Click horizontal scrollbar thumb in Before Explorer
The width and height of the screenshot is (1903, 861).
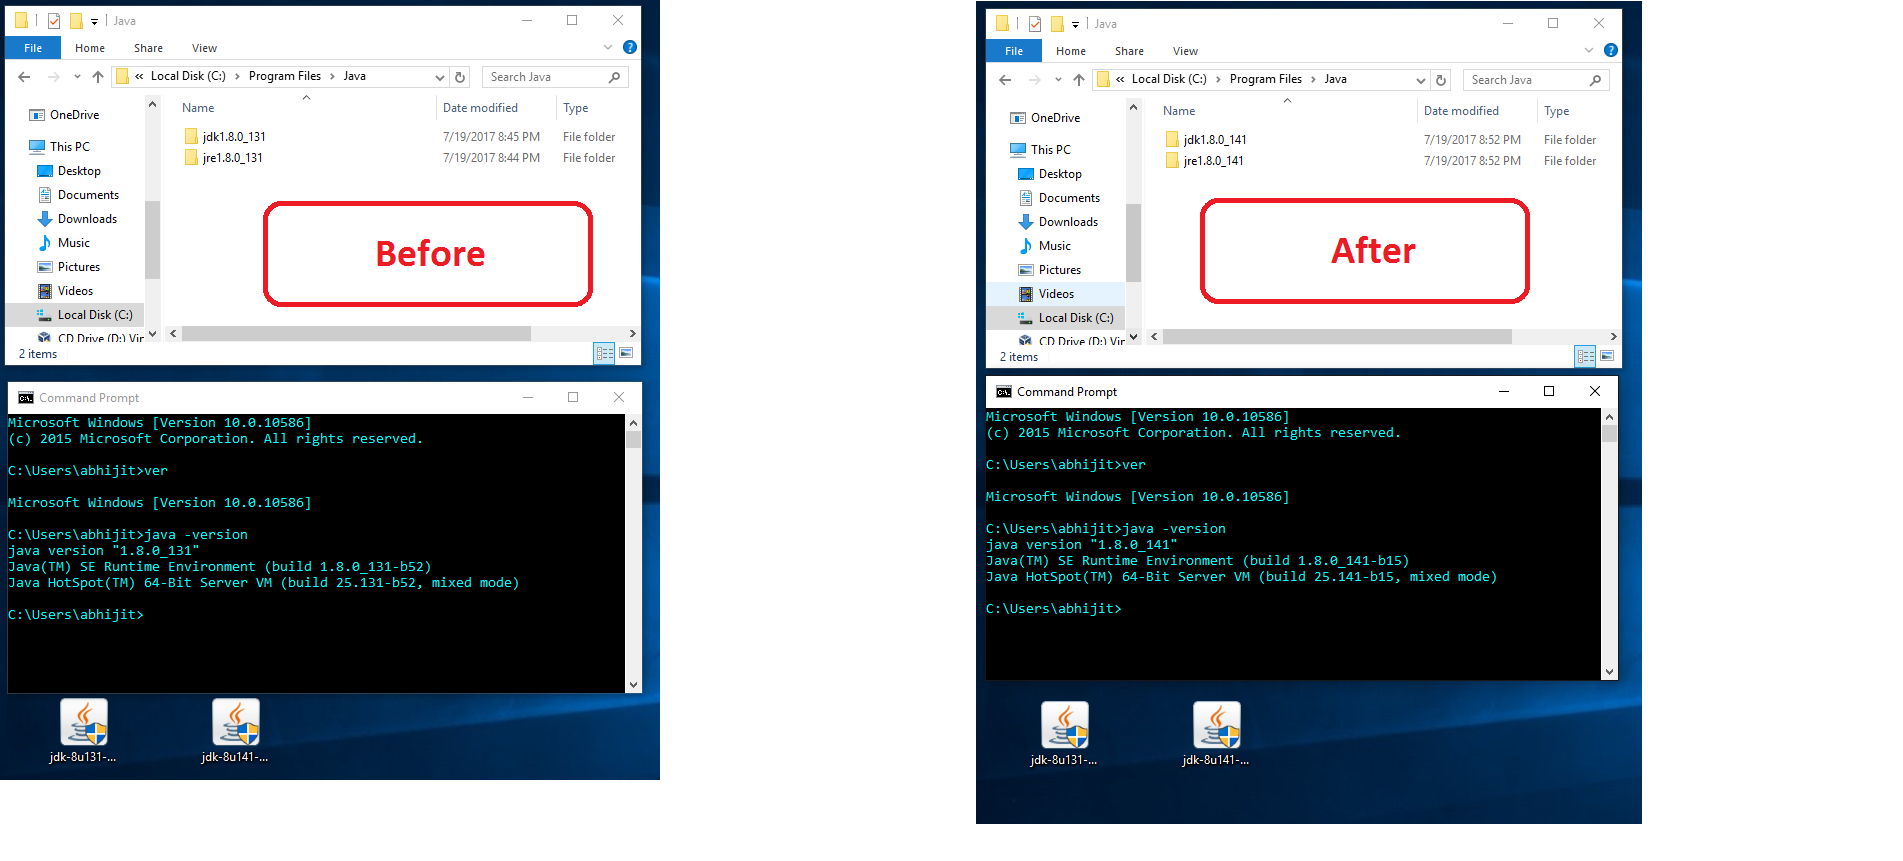(x=356, y=334)
